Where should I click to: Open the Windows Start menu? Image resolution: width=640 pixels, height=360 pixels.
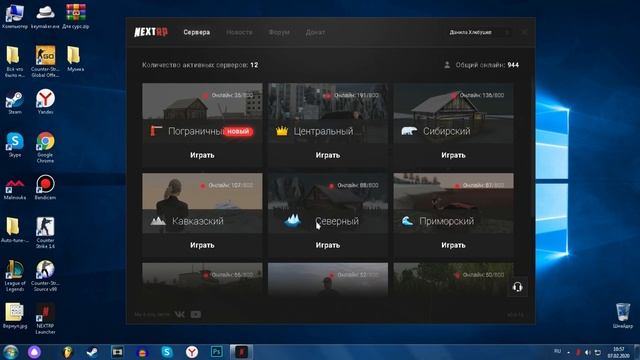(11, 352)
